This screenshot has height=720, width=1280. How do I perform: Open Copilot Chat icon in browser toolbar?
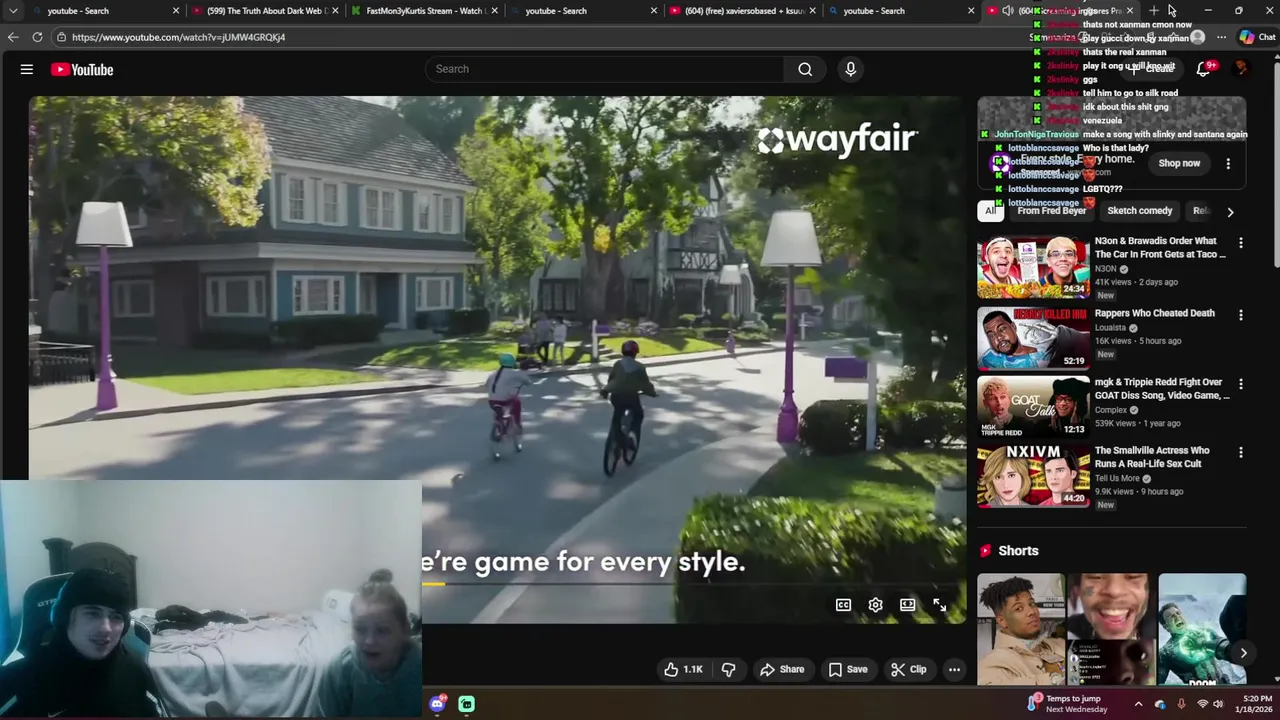click(1256, 37)
